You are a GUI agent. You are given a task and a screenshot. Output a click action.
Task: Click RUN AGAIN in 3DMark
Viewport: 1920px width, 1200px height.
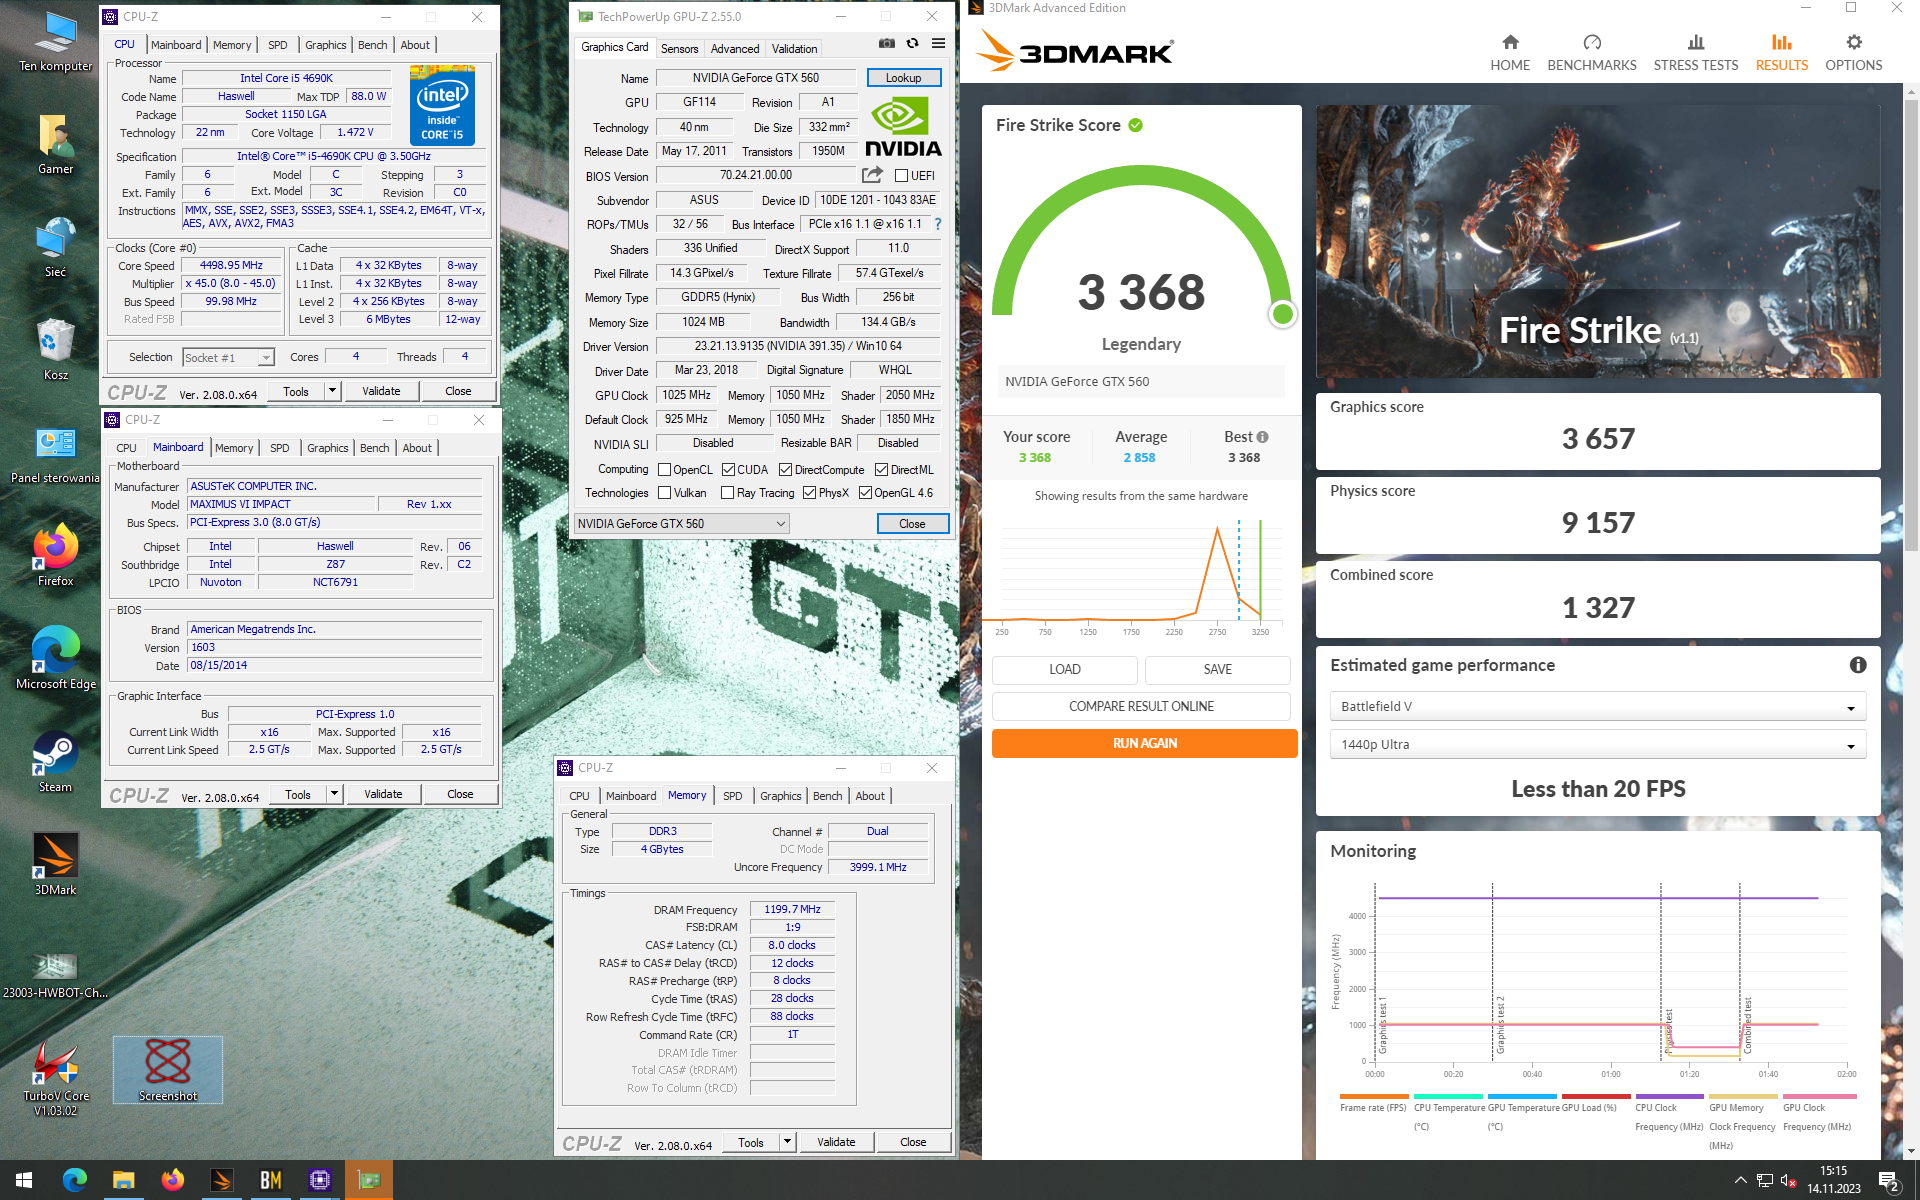1144,743
